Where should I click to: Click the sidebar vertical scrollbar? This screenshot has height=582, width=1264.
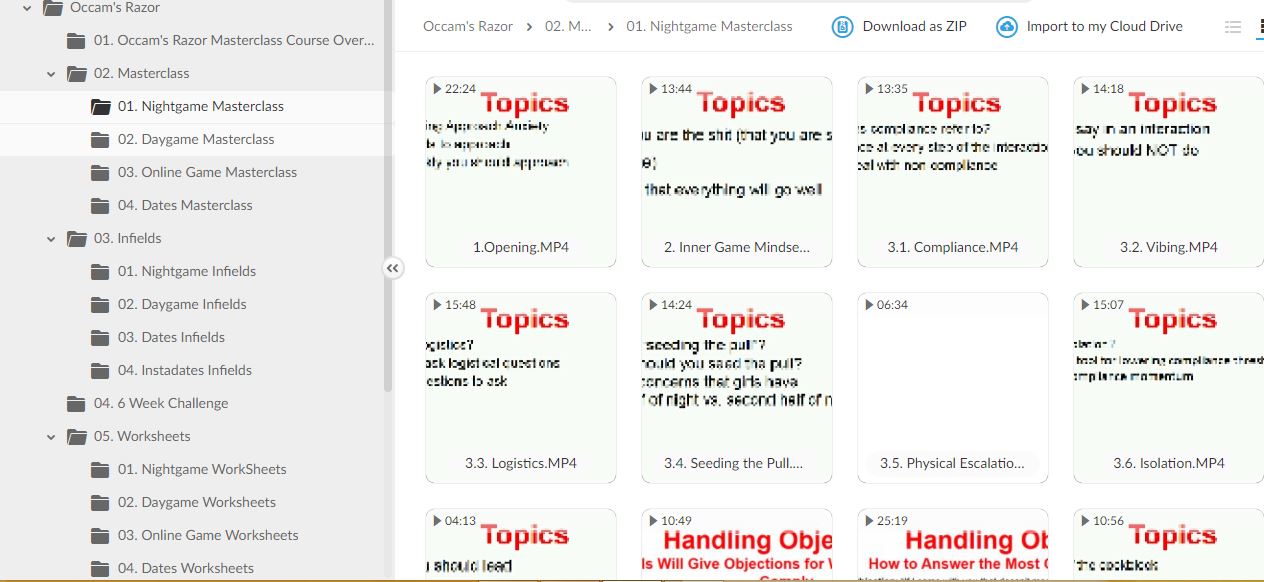388,200
